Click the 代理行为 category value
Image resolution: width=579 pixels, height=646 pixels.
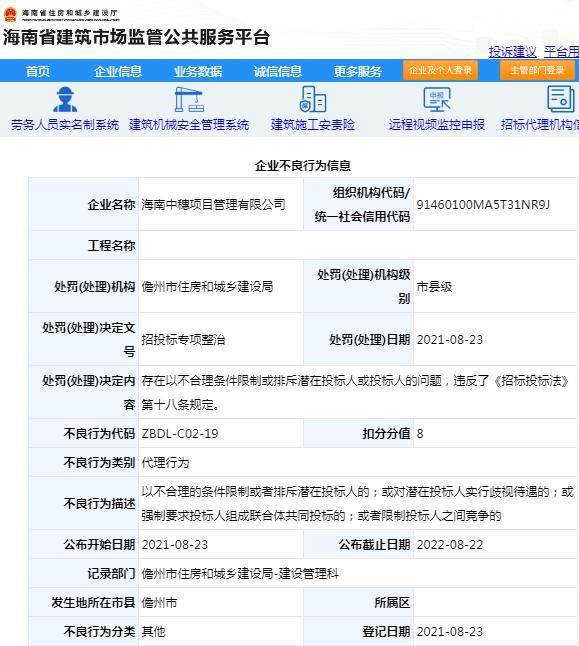click(165, 462)
